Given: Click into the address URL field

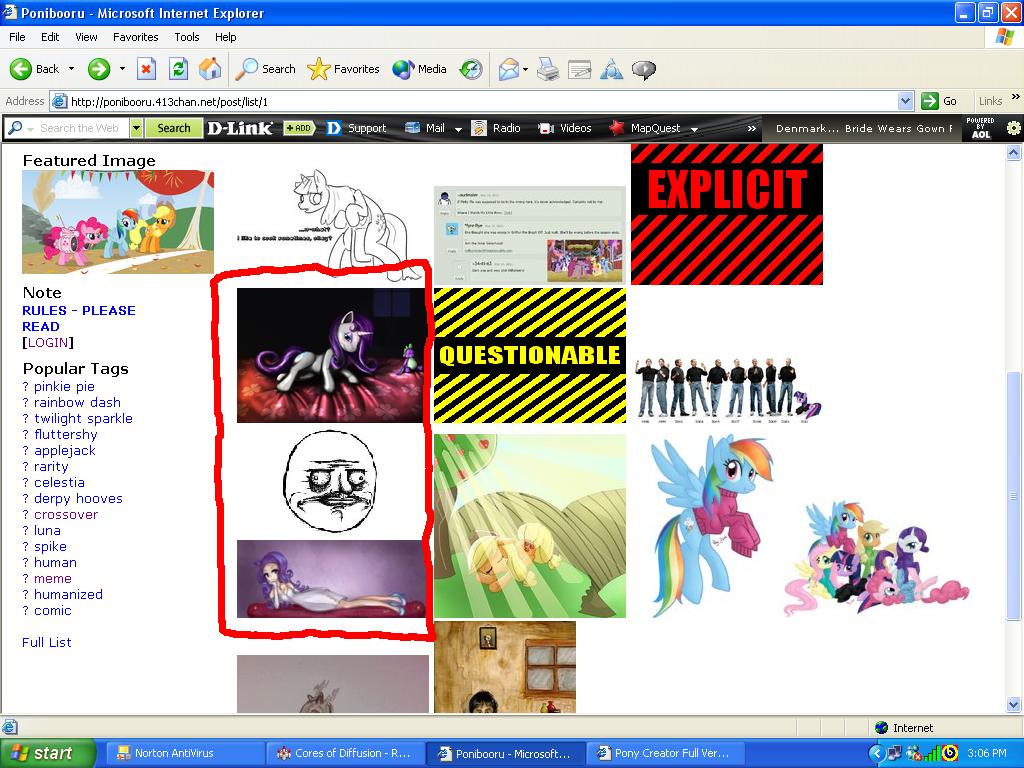Looking at the screenshot, I should coord(482,101).
